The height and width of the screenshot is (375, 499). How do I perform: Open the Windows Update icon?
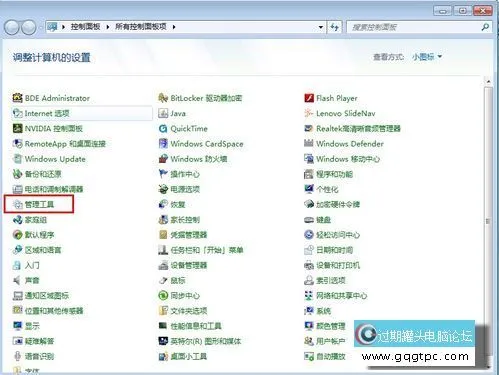(x=17, y=159)
